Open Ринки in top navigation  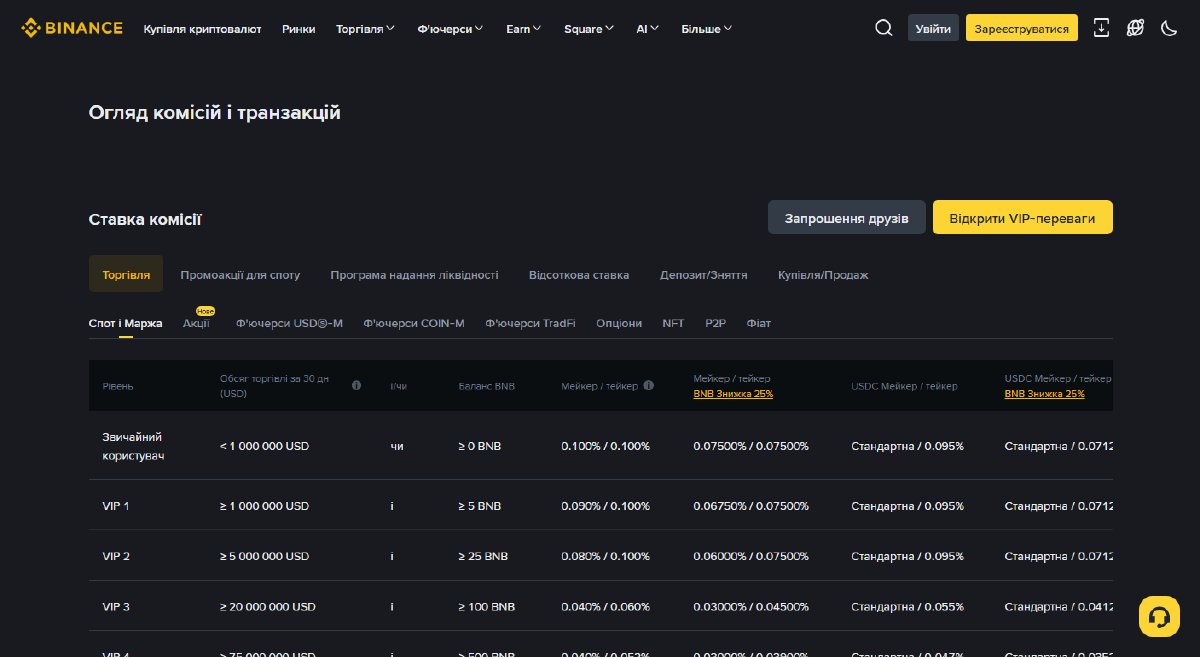click(x=298, y=29)
